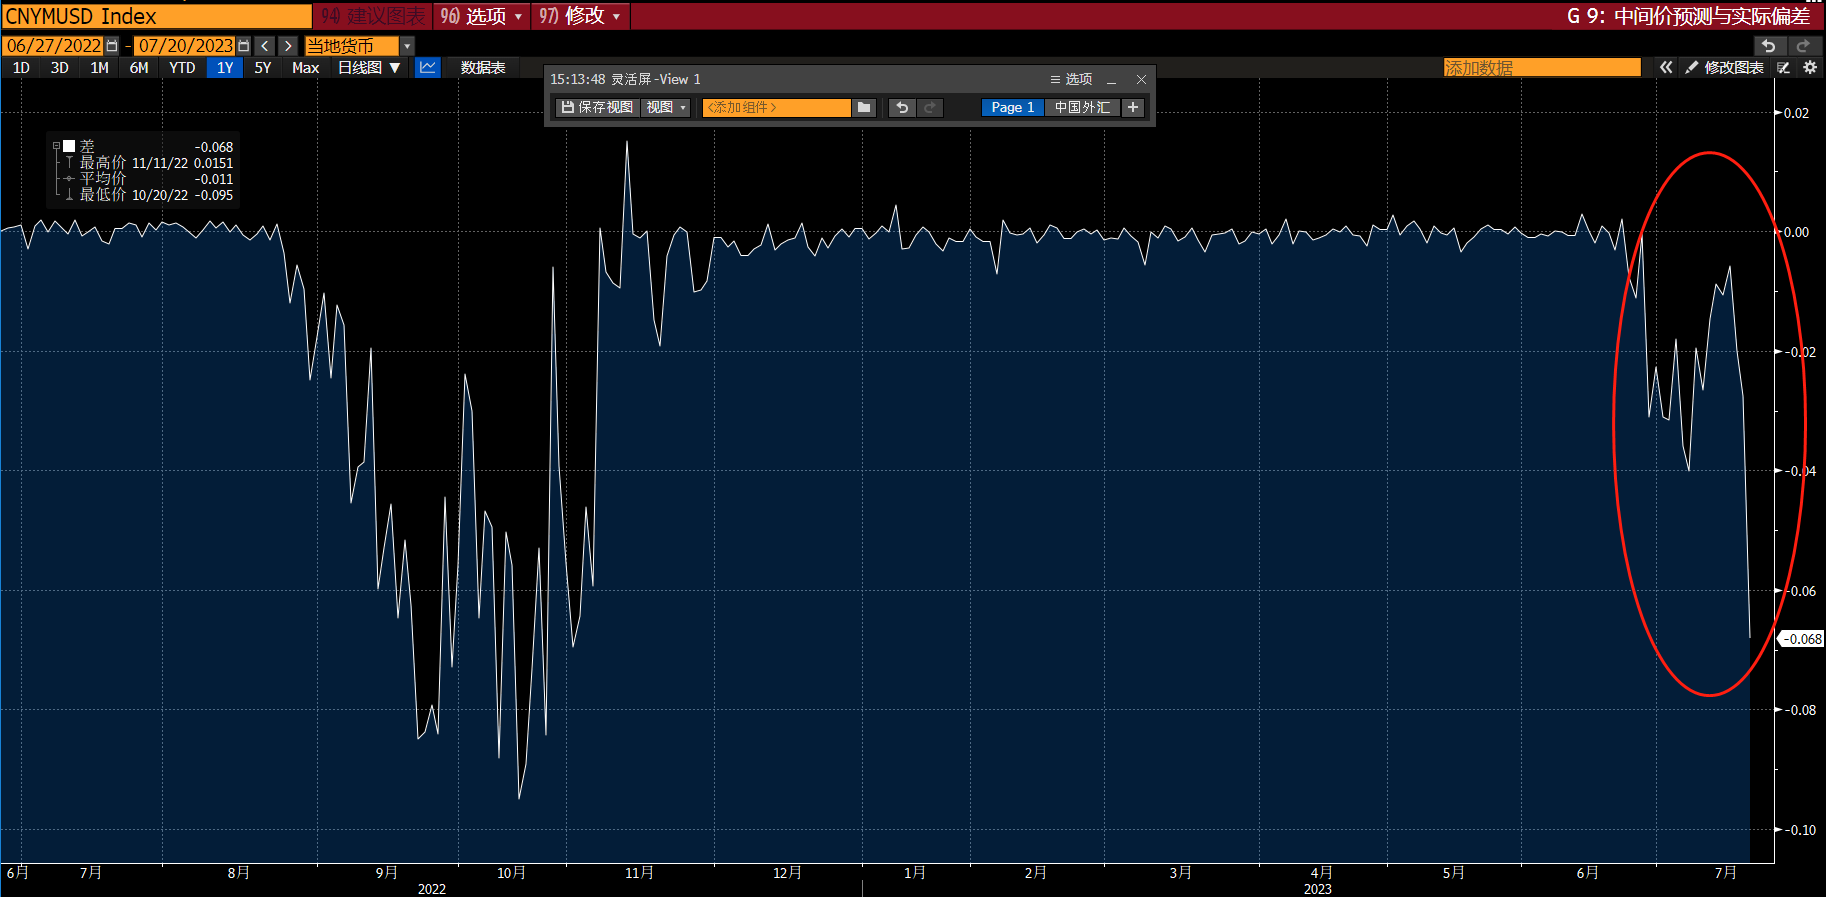
Task: Select the YTD time range
Action: tap(182, 67)
